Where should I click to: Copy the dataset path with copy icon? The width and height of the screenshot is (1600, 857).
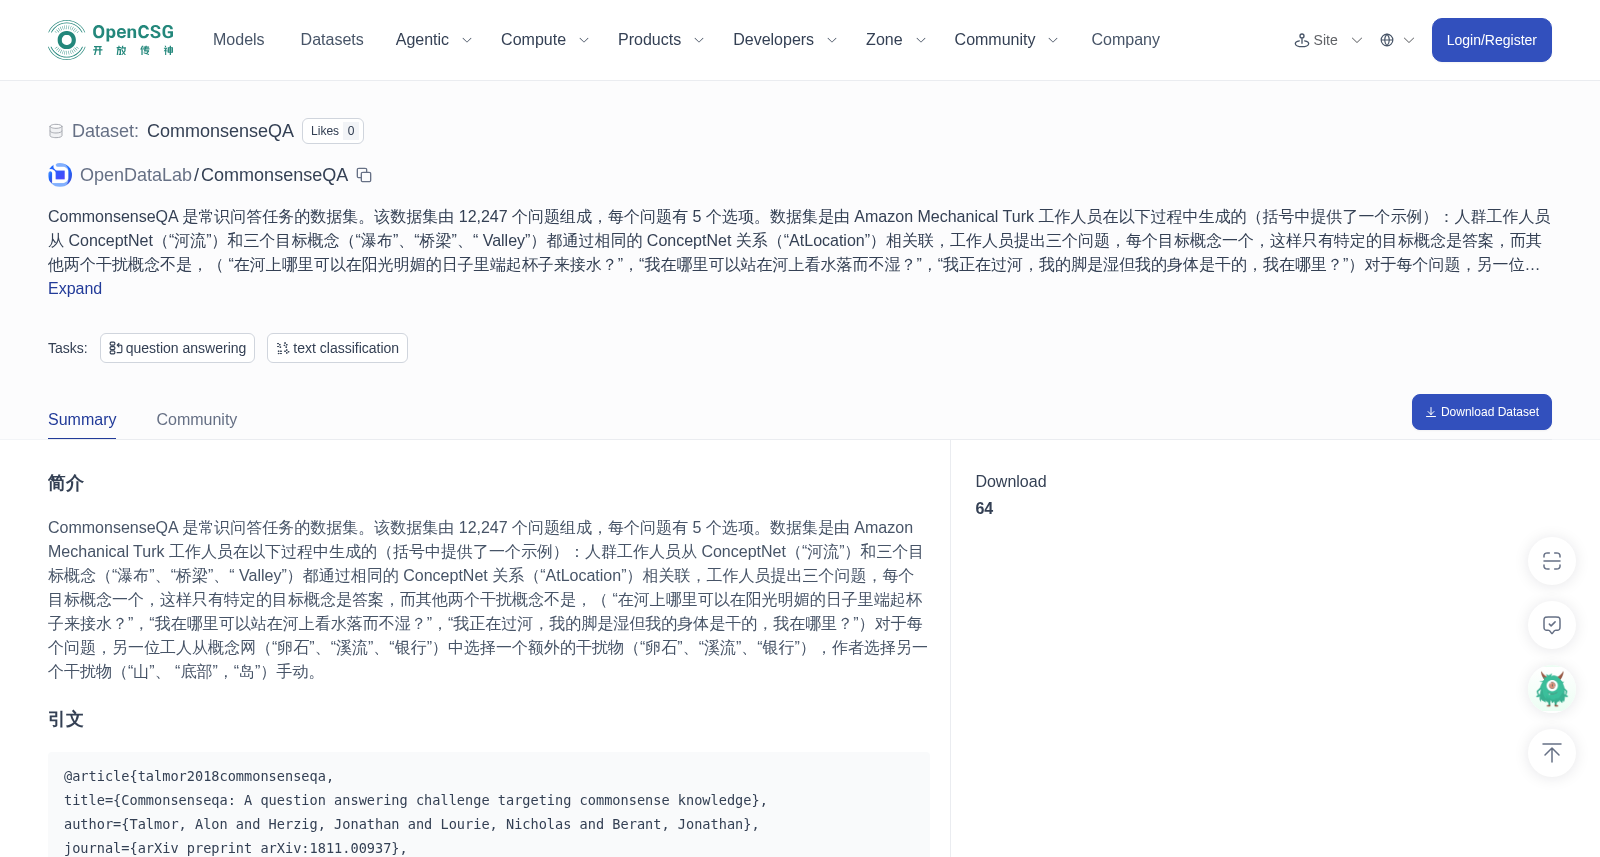(x=365, y=175)
